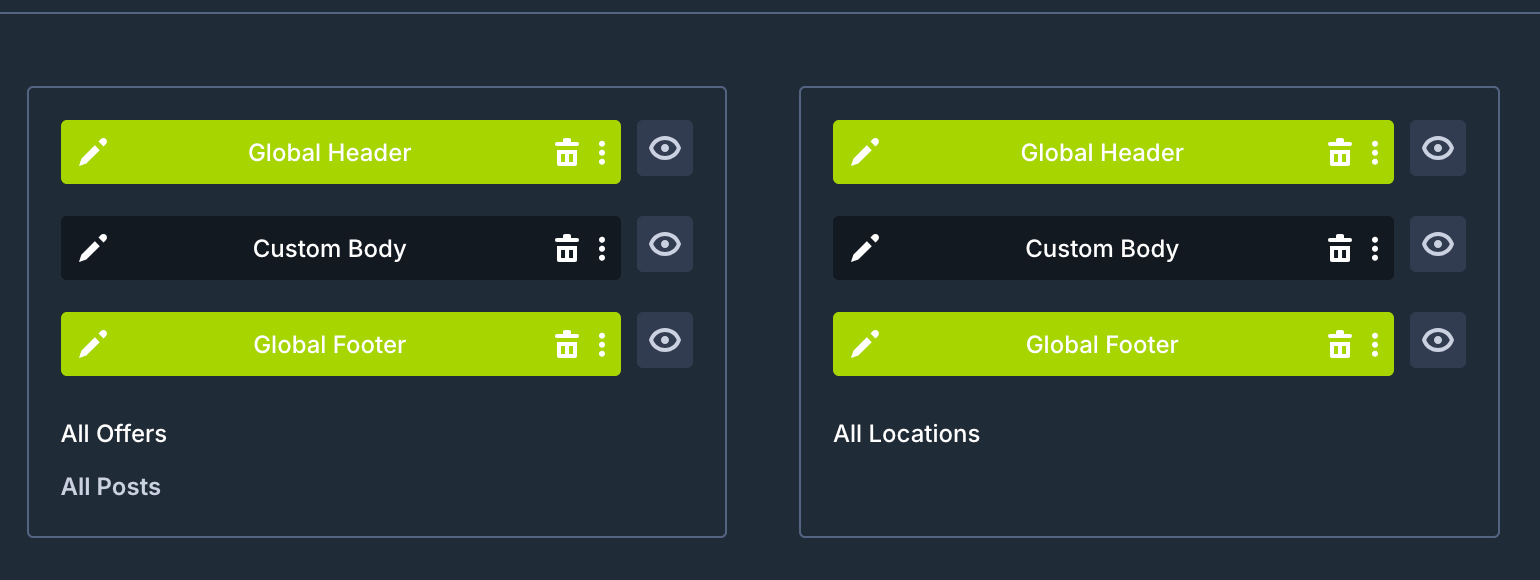Image resolution: width=1540 pixels, height=580 pixels.
Task: Edit Custom Body in the All Locations card
Action: tap(865, 248)
